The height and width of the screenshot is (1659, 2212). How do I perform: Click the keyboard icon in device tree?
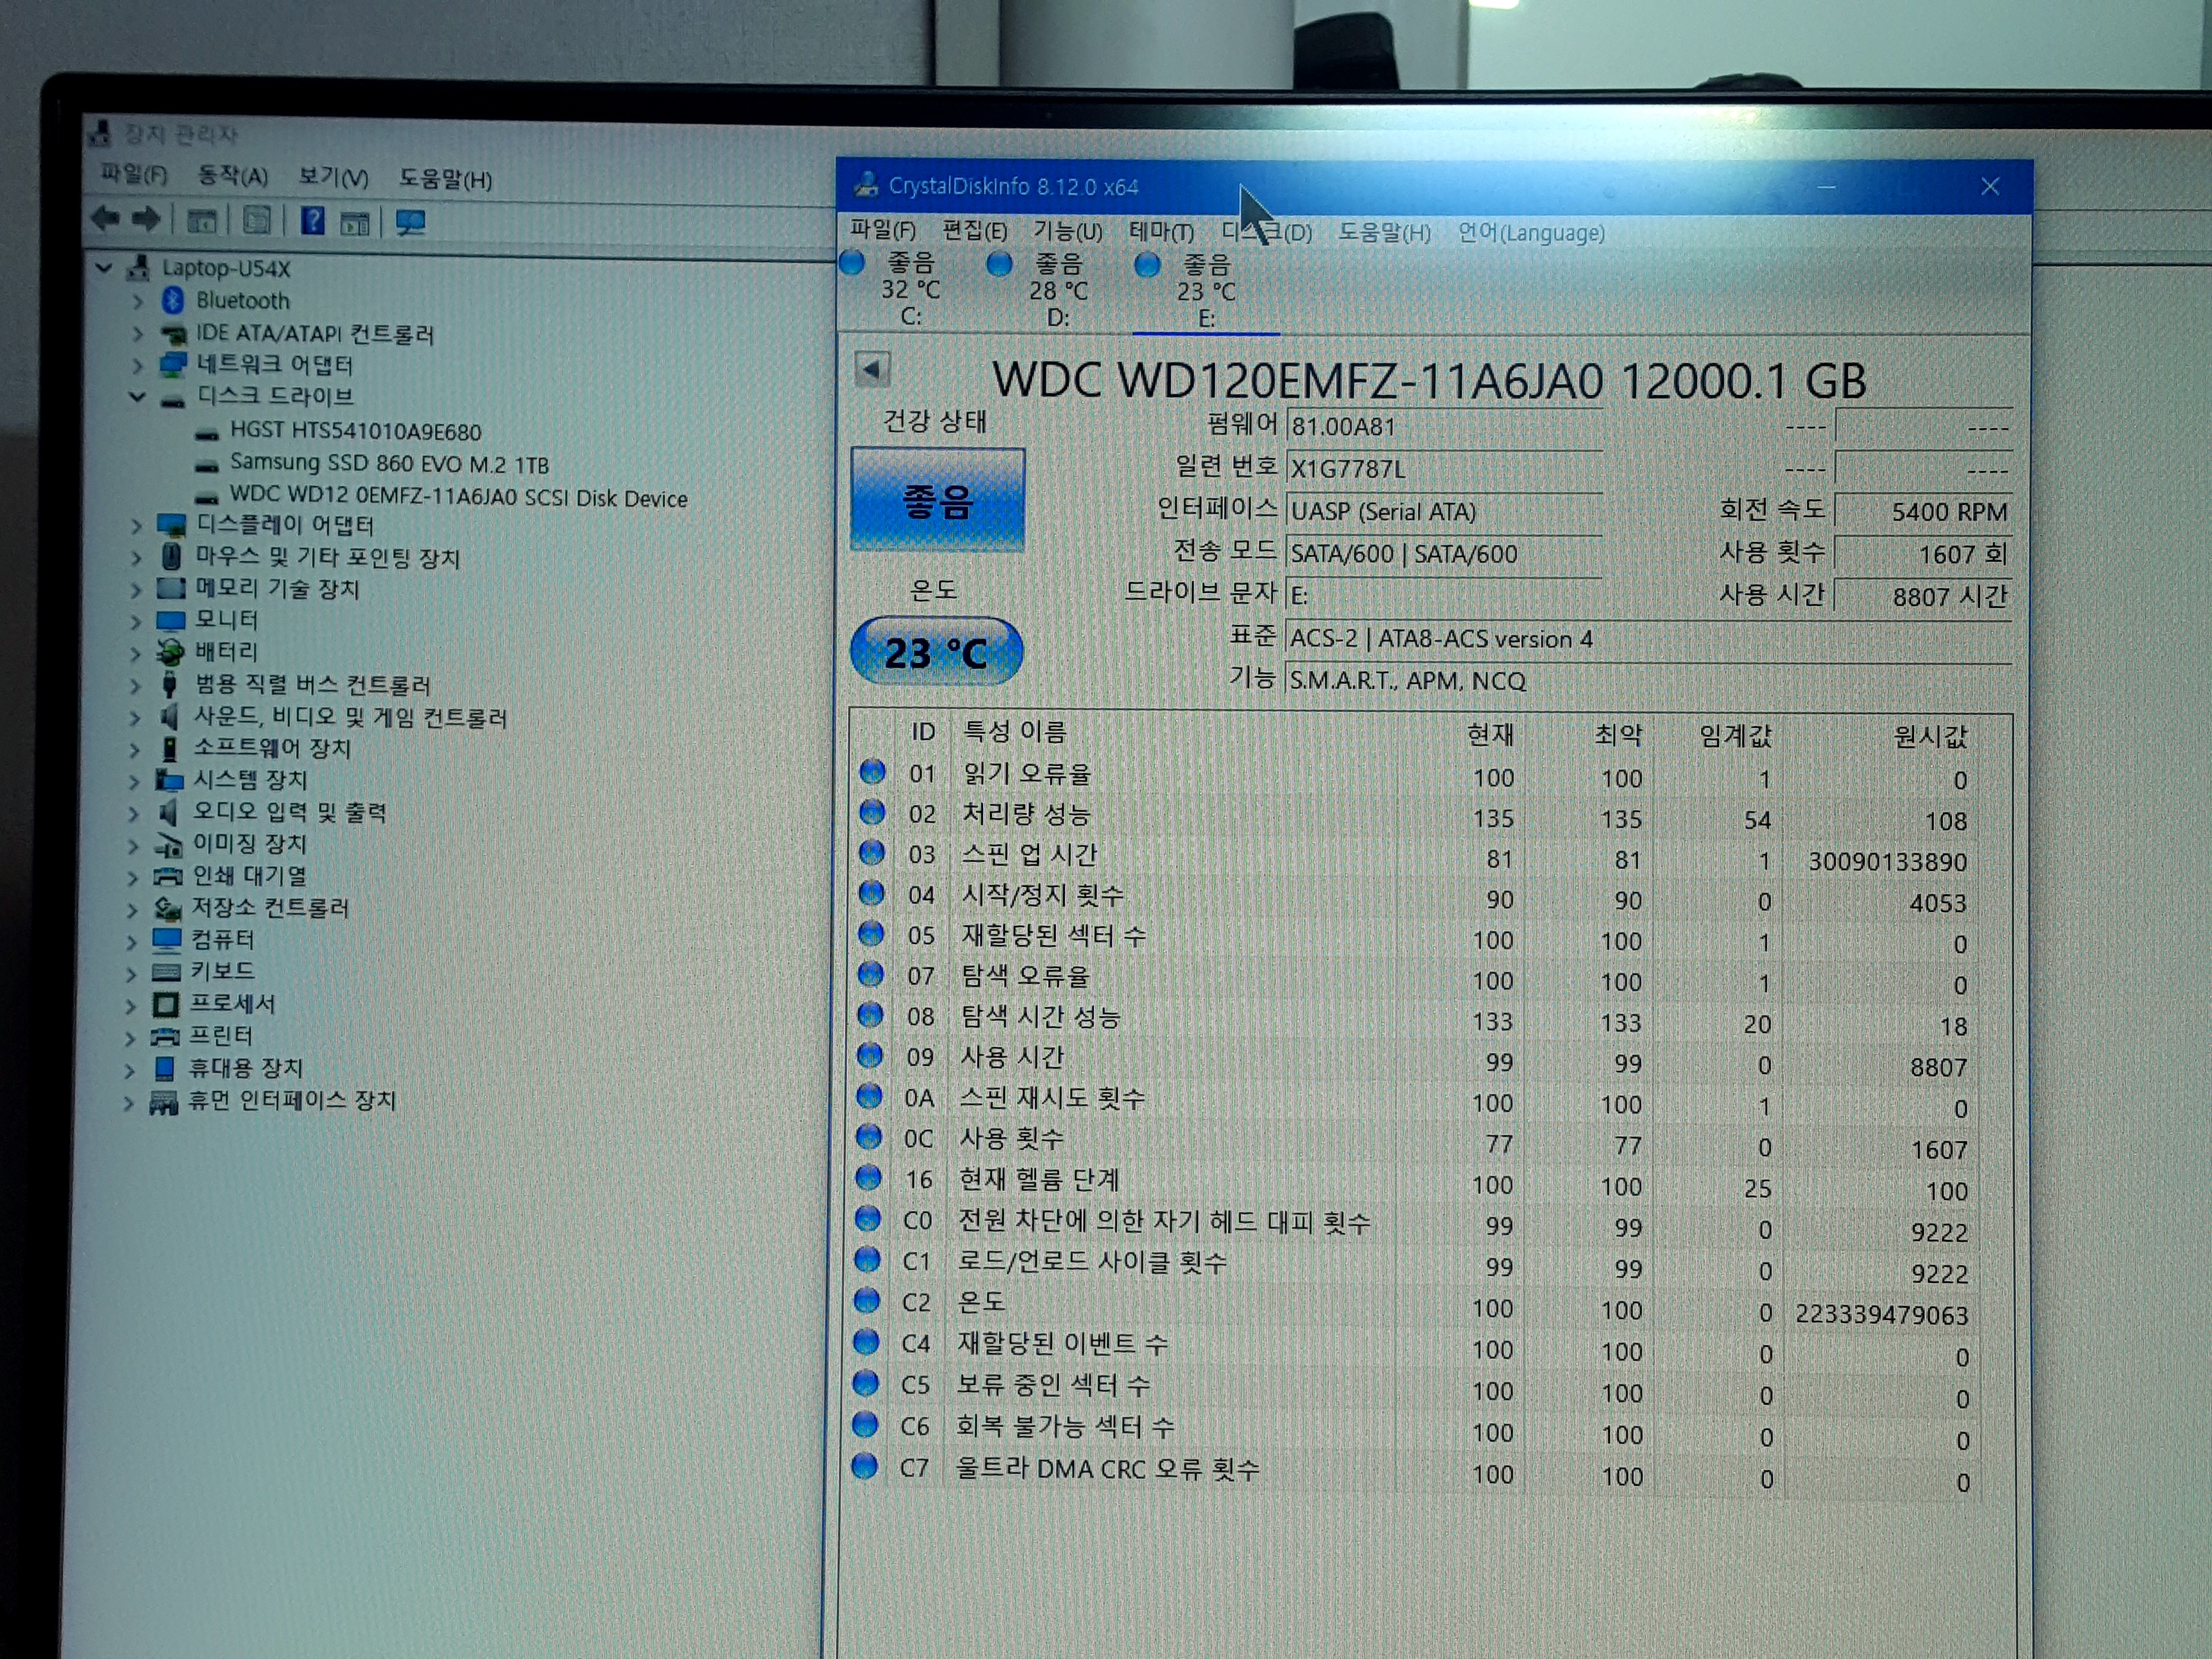pyautogui.click(x=166, y=971)
